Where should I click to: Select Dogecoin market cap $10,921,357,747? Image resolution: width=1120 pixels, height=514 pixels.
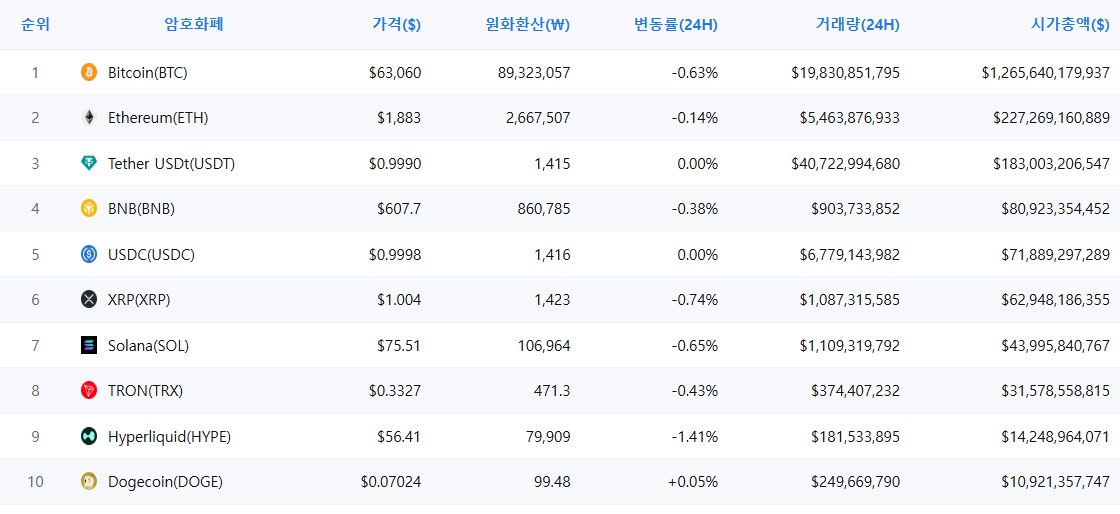click(x=1056, y=483)
